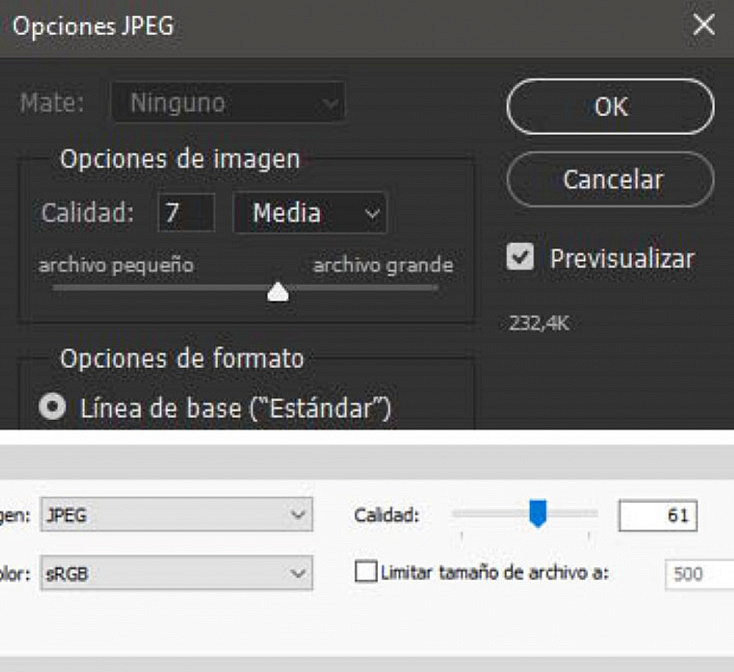
Task: Click the Media dropdown chevron arrow
Action: pyautogui.click(x=372, y=214)
